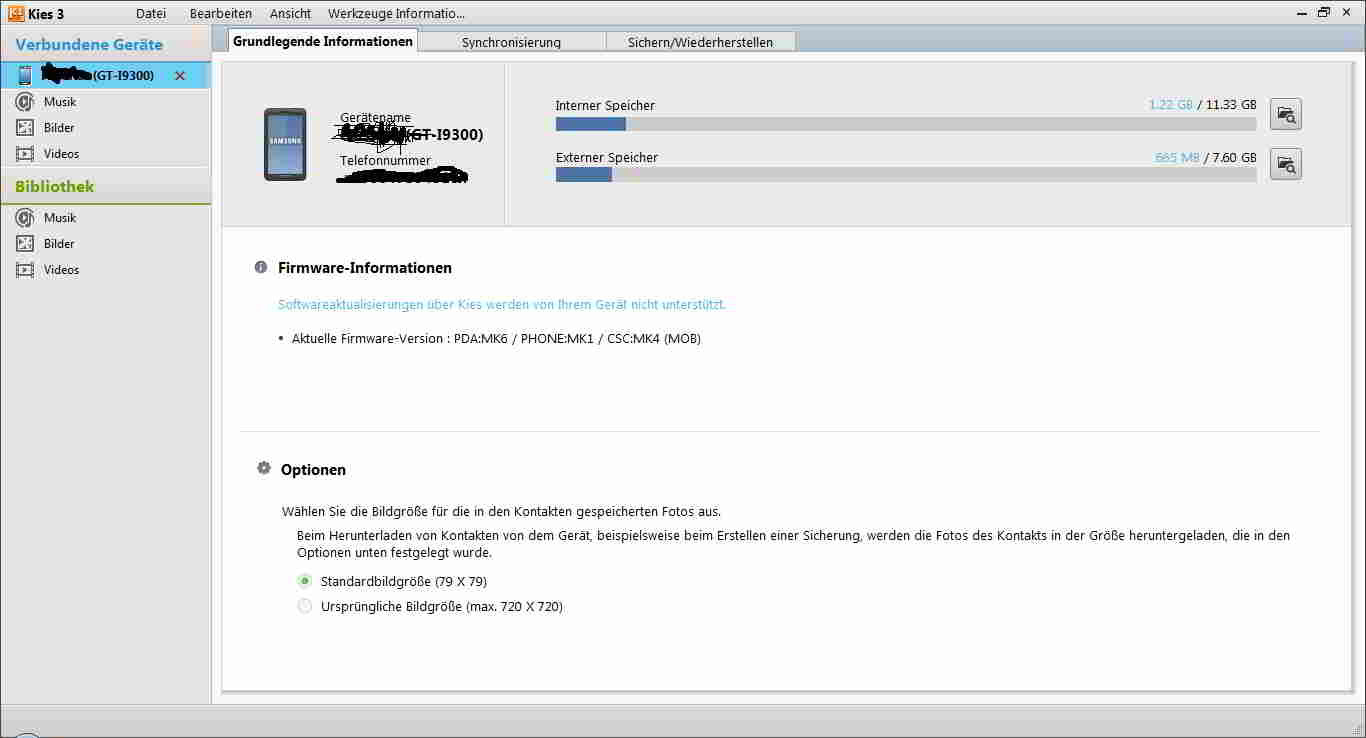
Task: Select Ursprüngliche Bildgröße (max. 720 X 720) option
Action: pos(305,606)
